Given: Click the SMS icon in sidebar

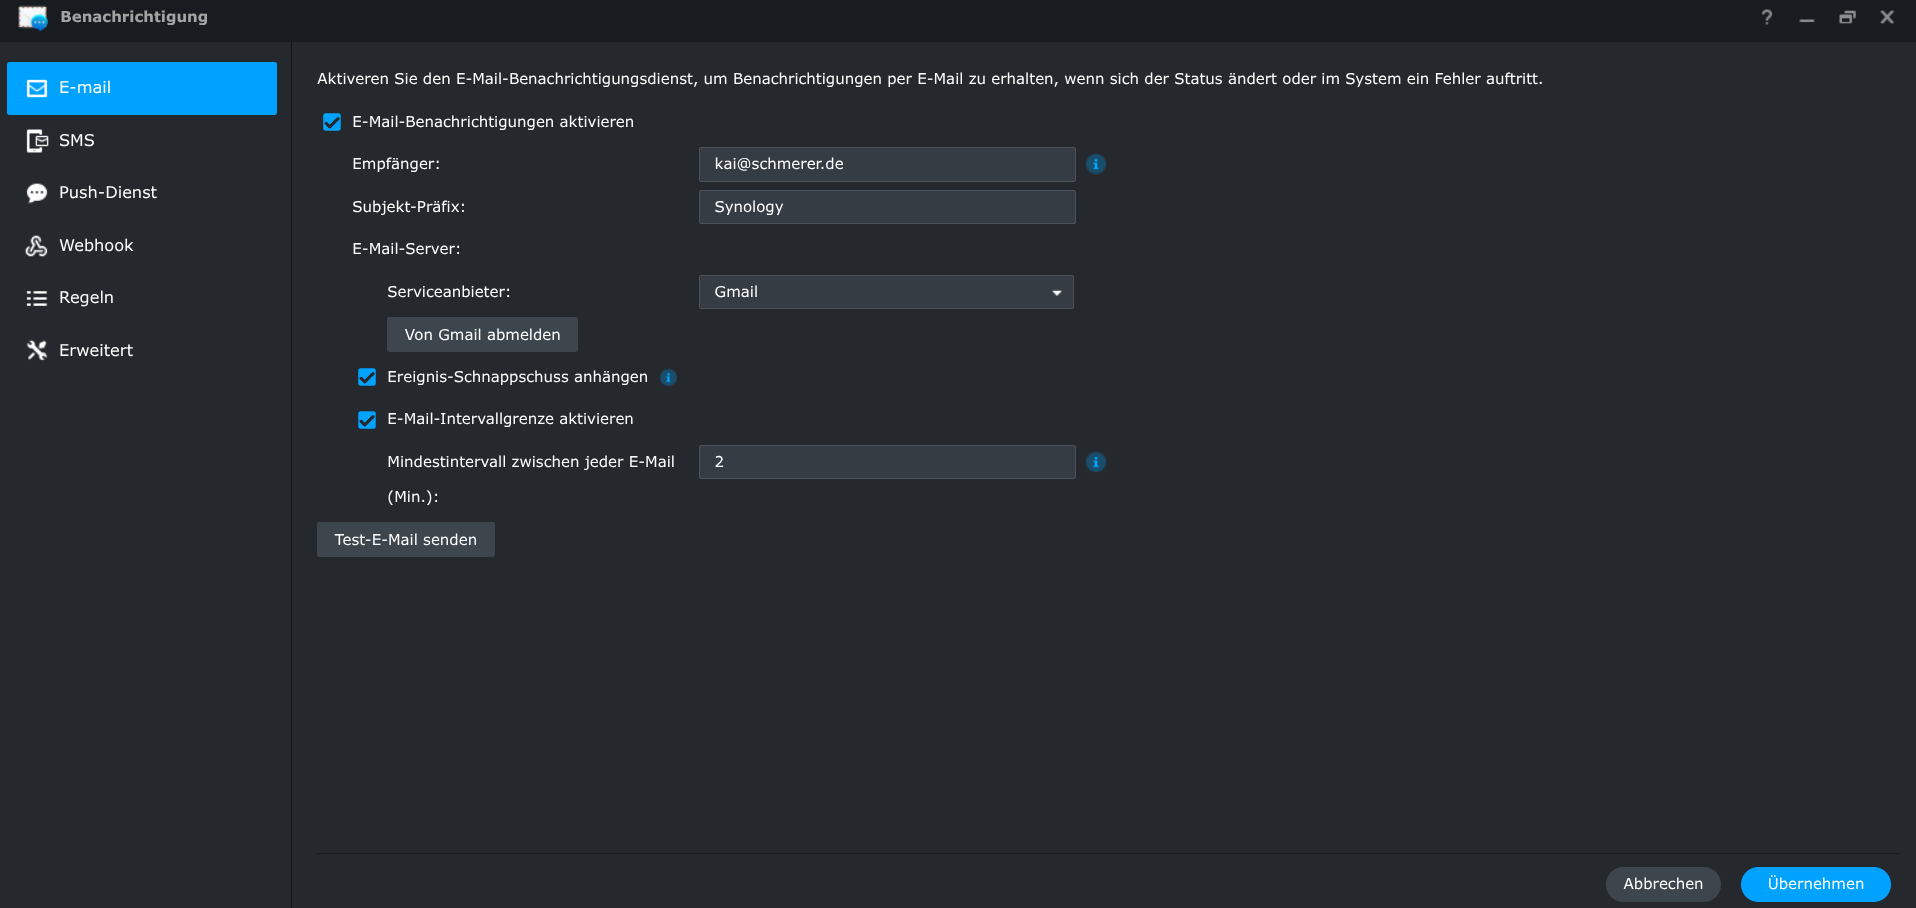Looking at the screenshot, I should 37,141.
